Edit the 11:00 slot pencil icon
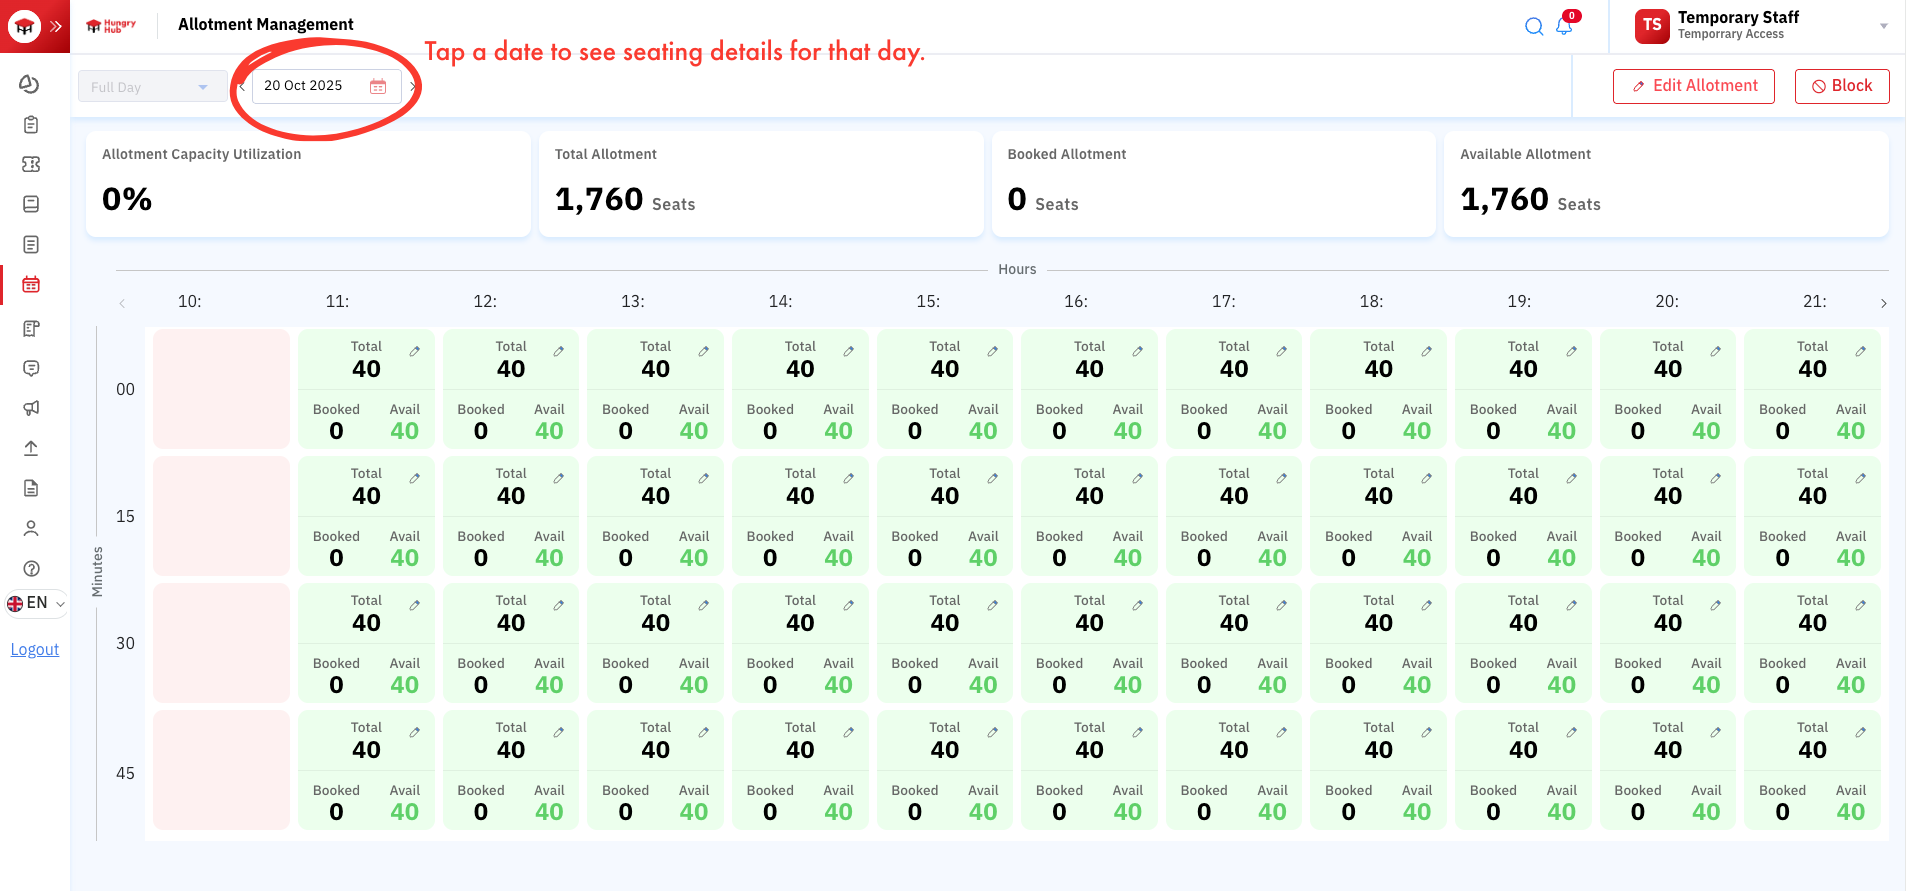This screenshot has width=1906, height=891. pyautogui.click(x=414, y=351)
